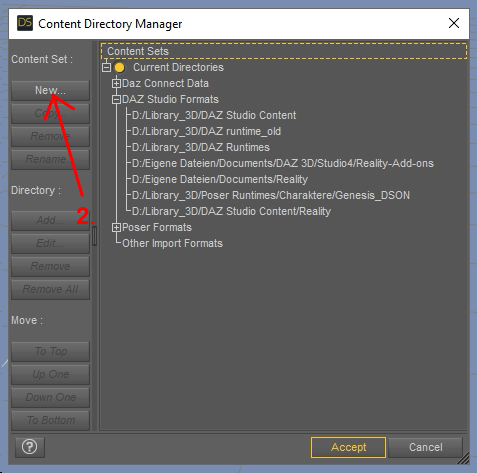This screenshot has height=473, width=477.
Task: Click the Cancel button
Action: (x=426, y=447)
